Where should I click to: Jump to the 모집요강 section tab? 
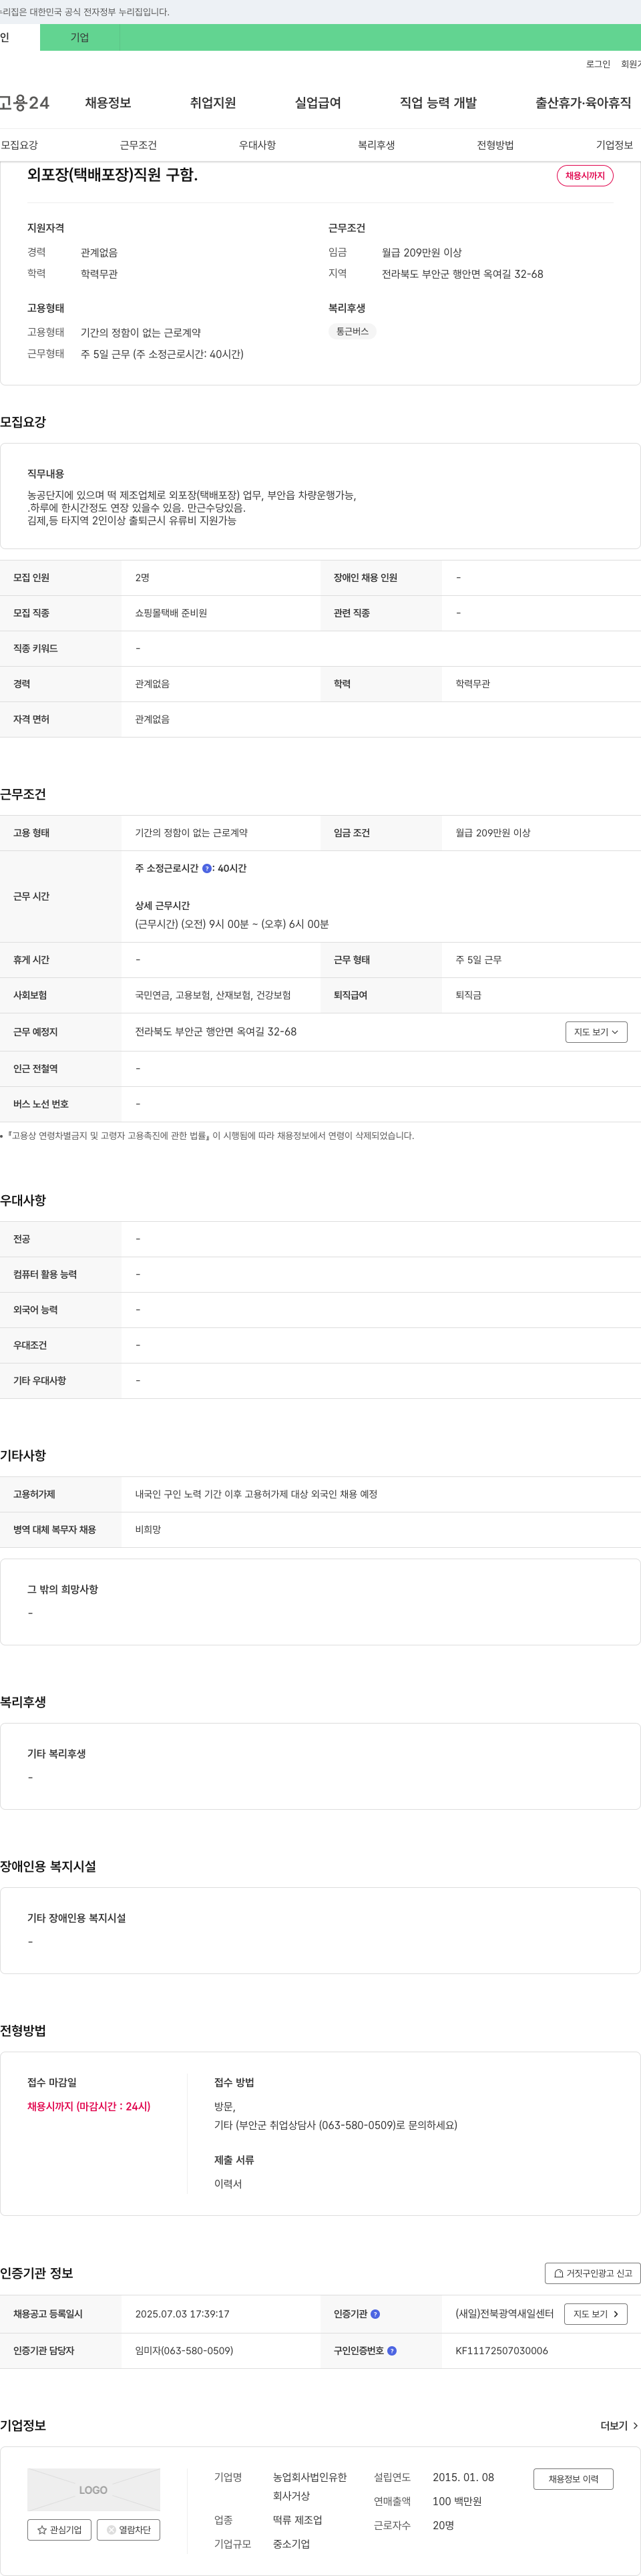19,145
